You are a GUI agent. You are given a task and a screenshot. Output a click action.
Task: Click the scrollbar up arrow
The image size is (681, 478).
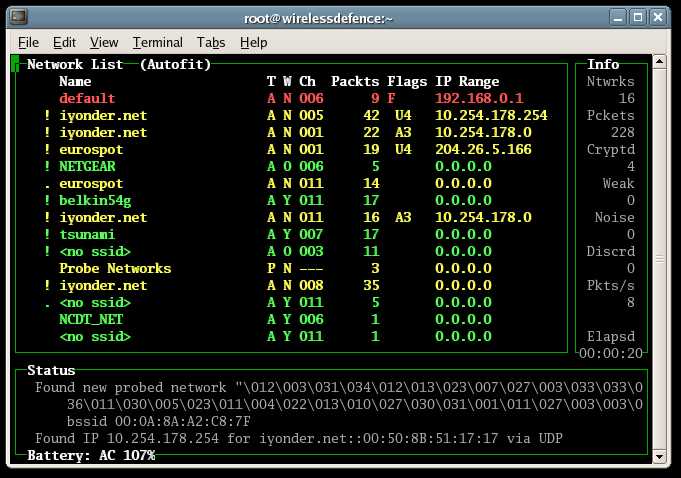(x=659, y=62)
